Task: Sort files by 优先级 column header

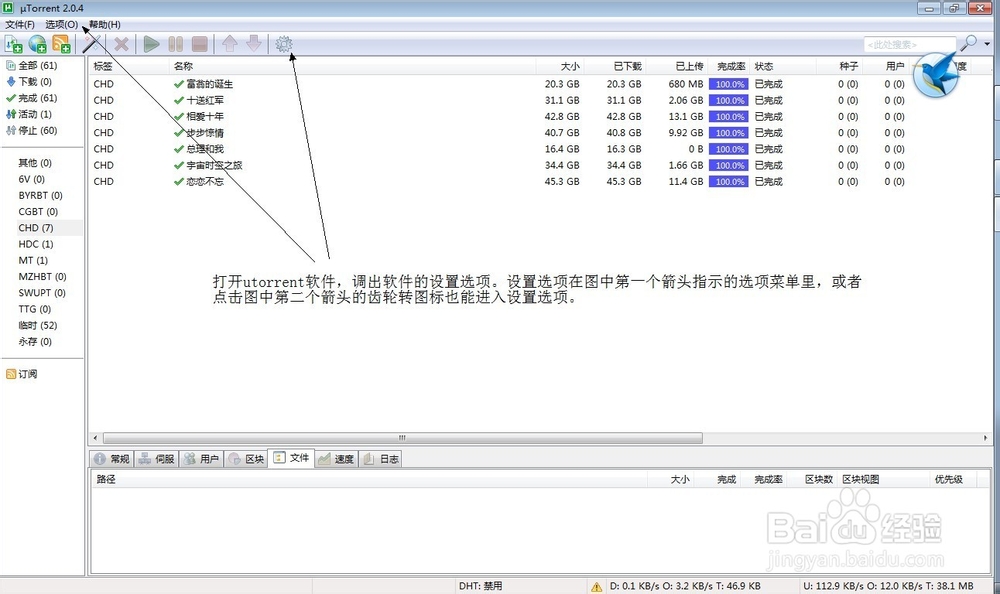Action: 948,479
